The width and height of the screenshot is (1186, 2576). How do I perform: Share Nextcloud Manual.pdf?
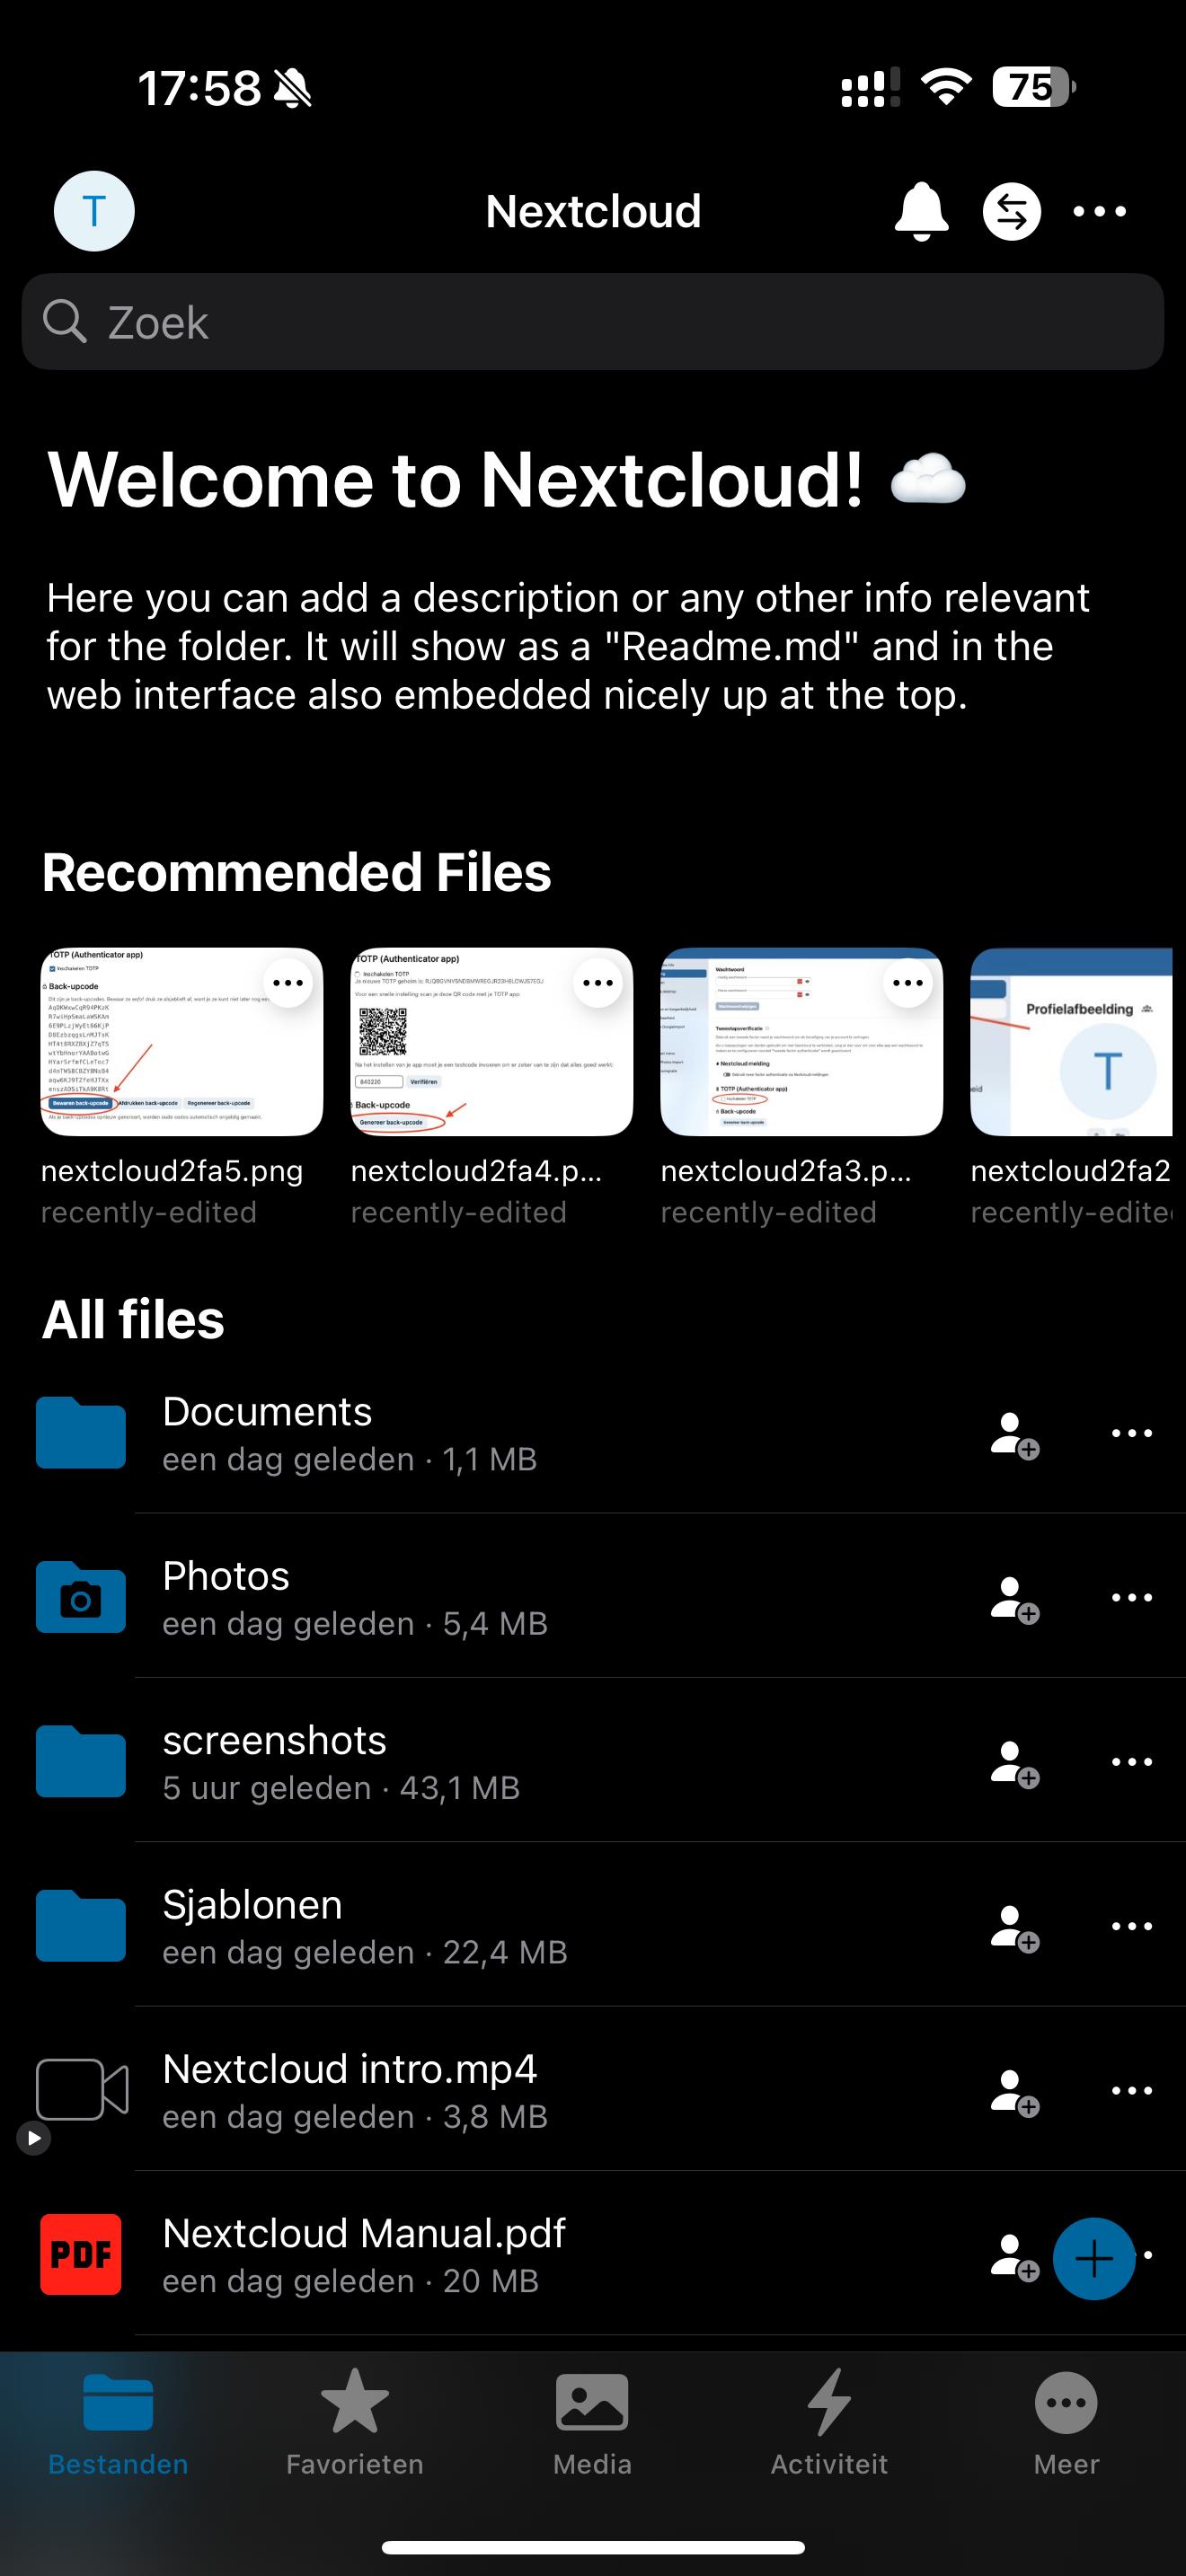coord(1014,2257)
